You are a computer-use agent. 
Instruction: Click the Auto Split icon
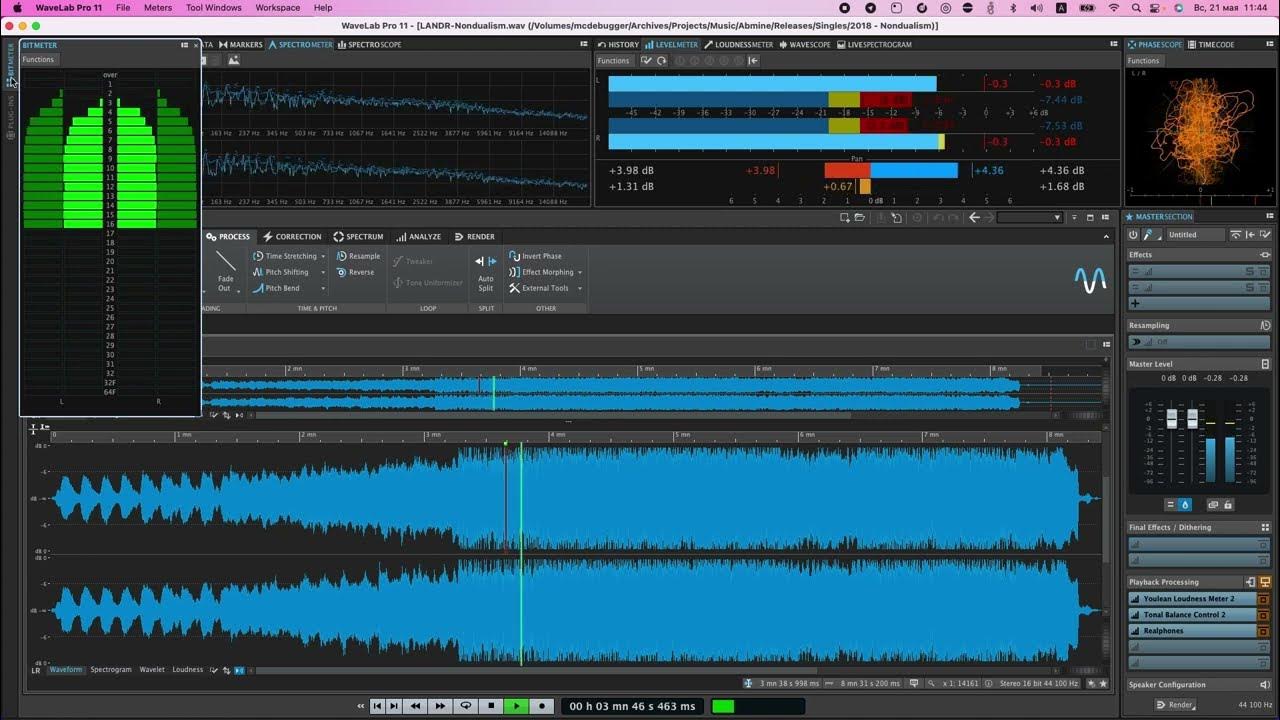click(x=486, y=261)
